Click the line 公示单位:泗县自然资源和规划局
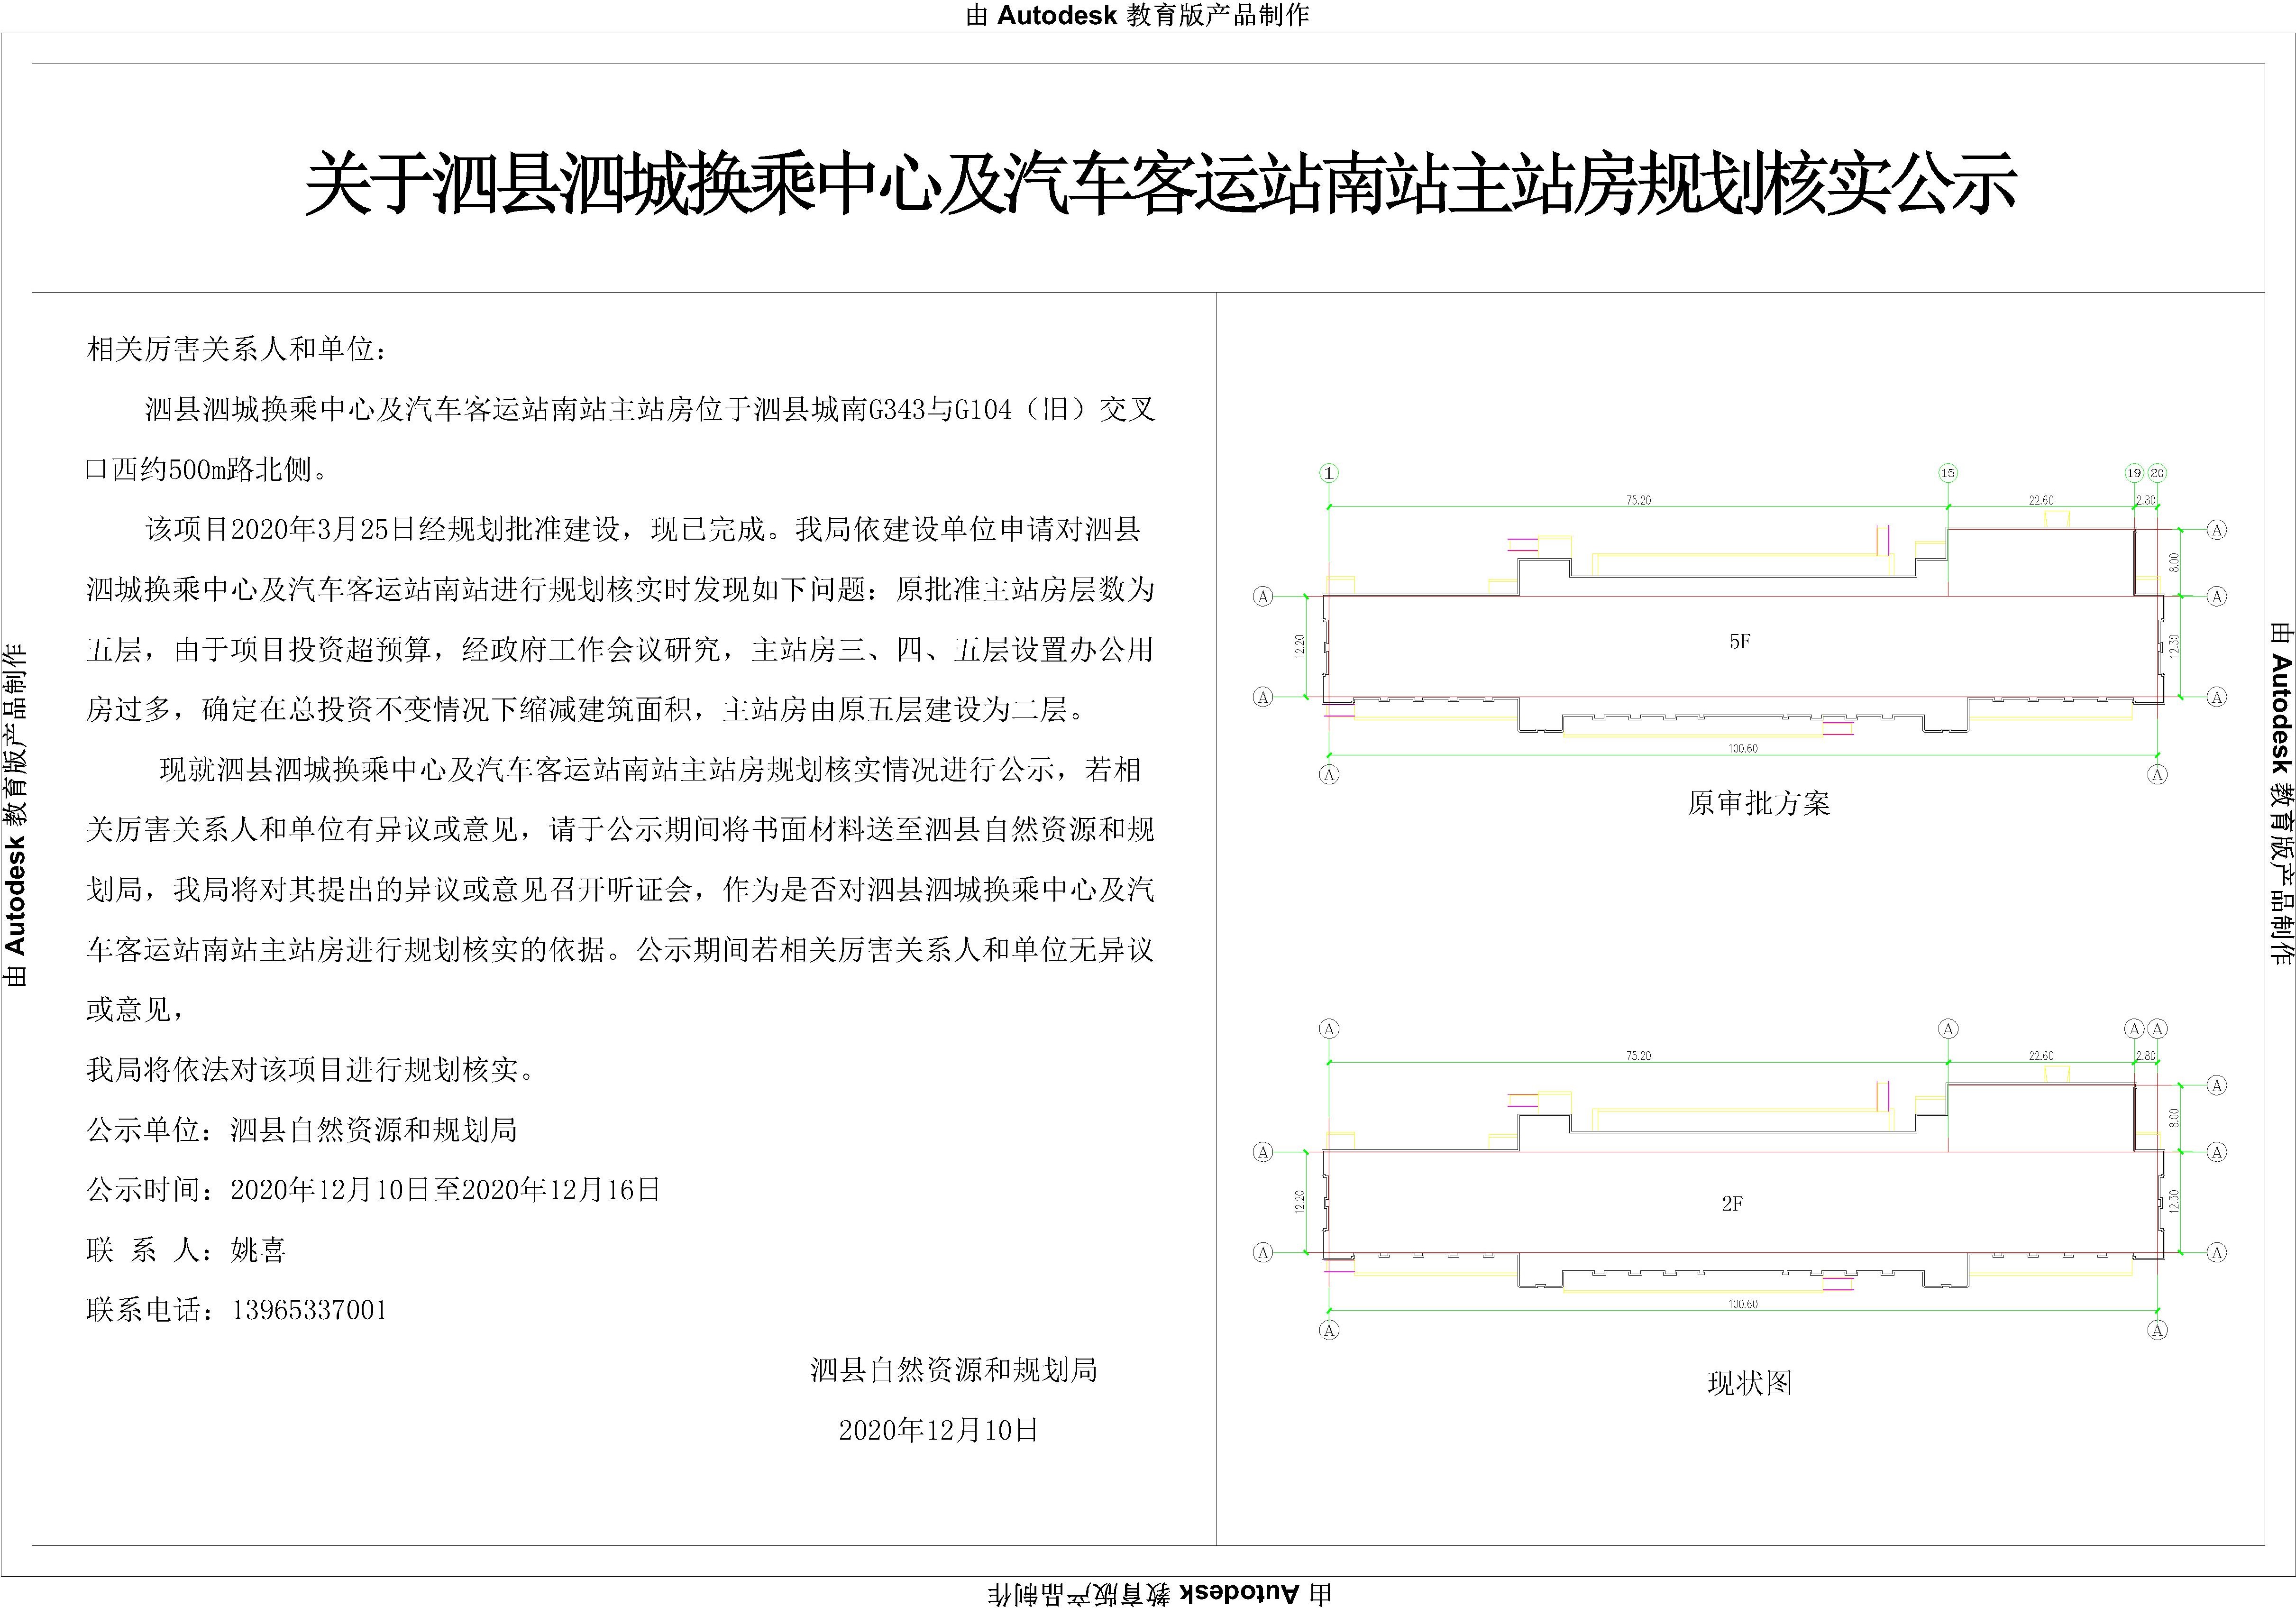This screenshot has width=2296, height=1608. (x=302, y=1129)
